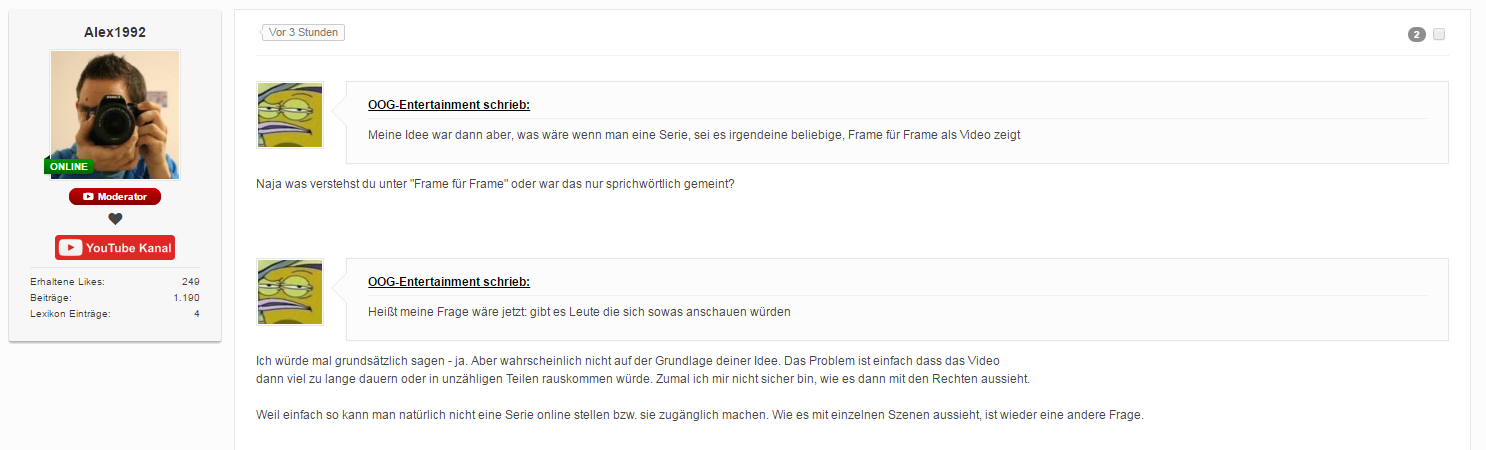Click the quoted text "Heißt meine Frage wäre jetzt"
Viewport: 1486px width, 450px height.
(579, 312)
